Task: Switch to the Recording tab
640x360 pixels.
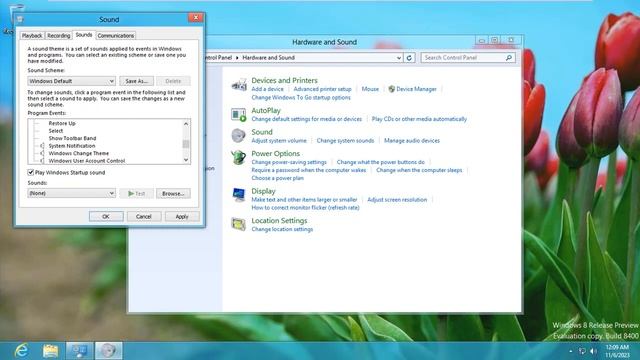Action: (x=58, y=36)
